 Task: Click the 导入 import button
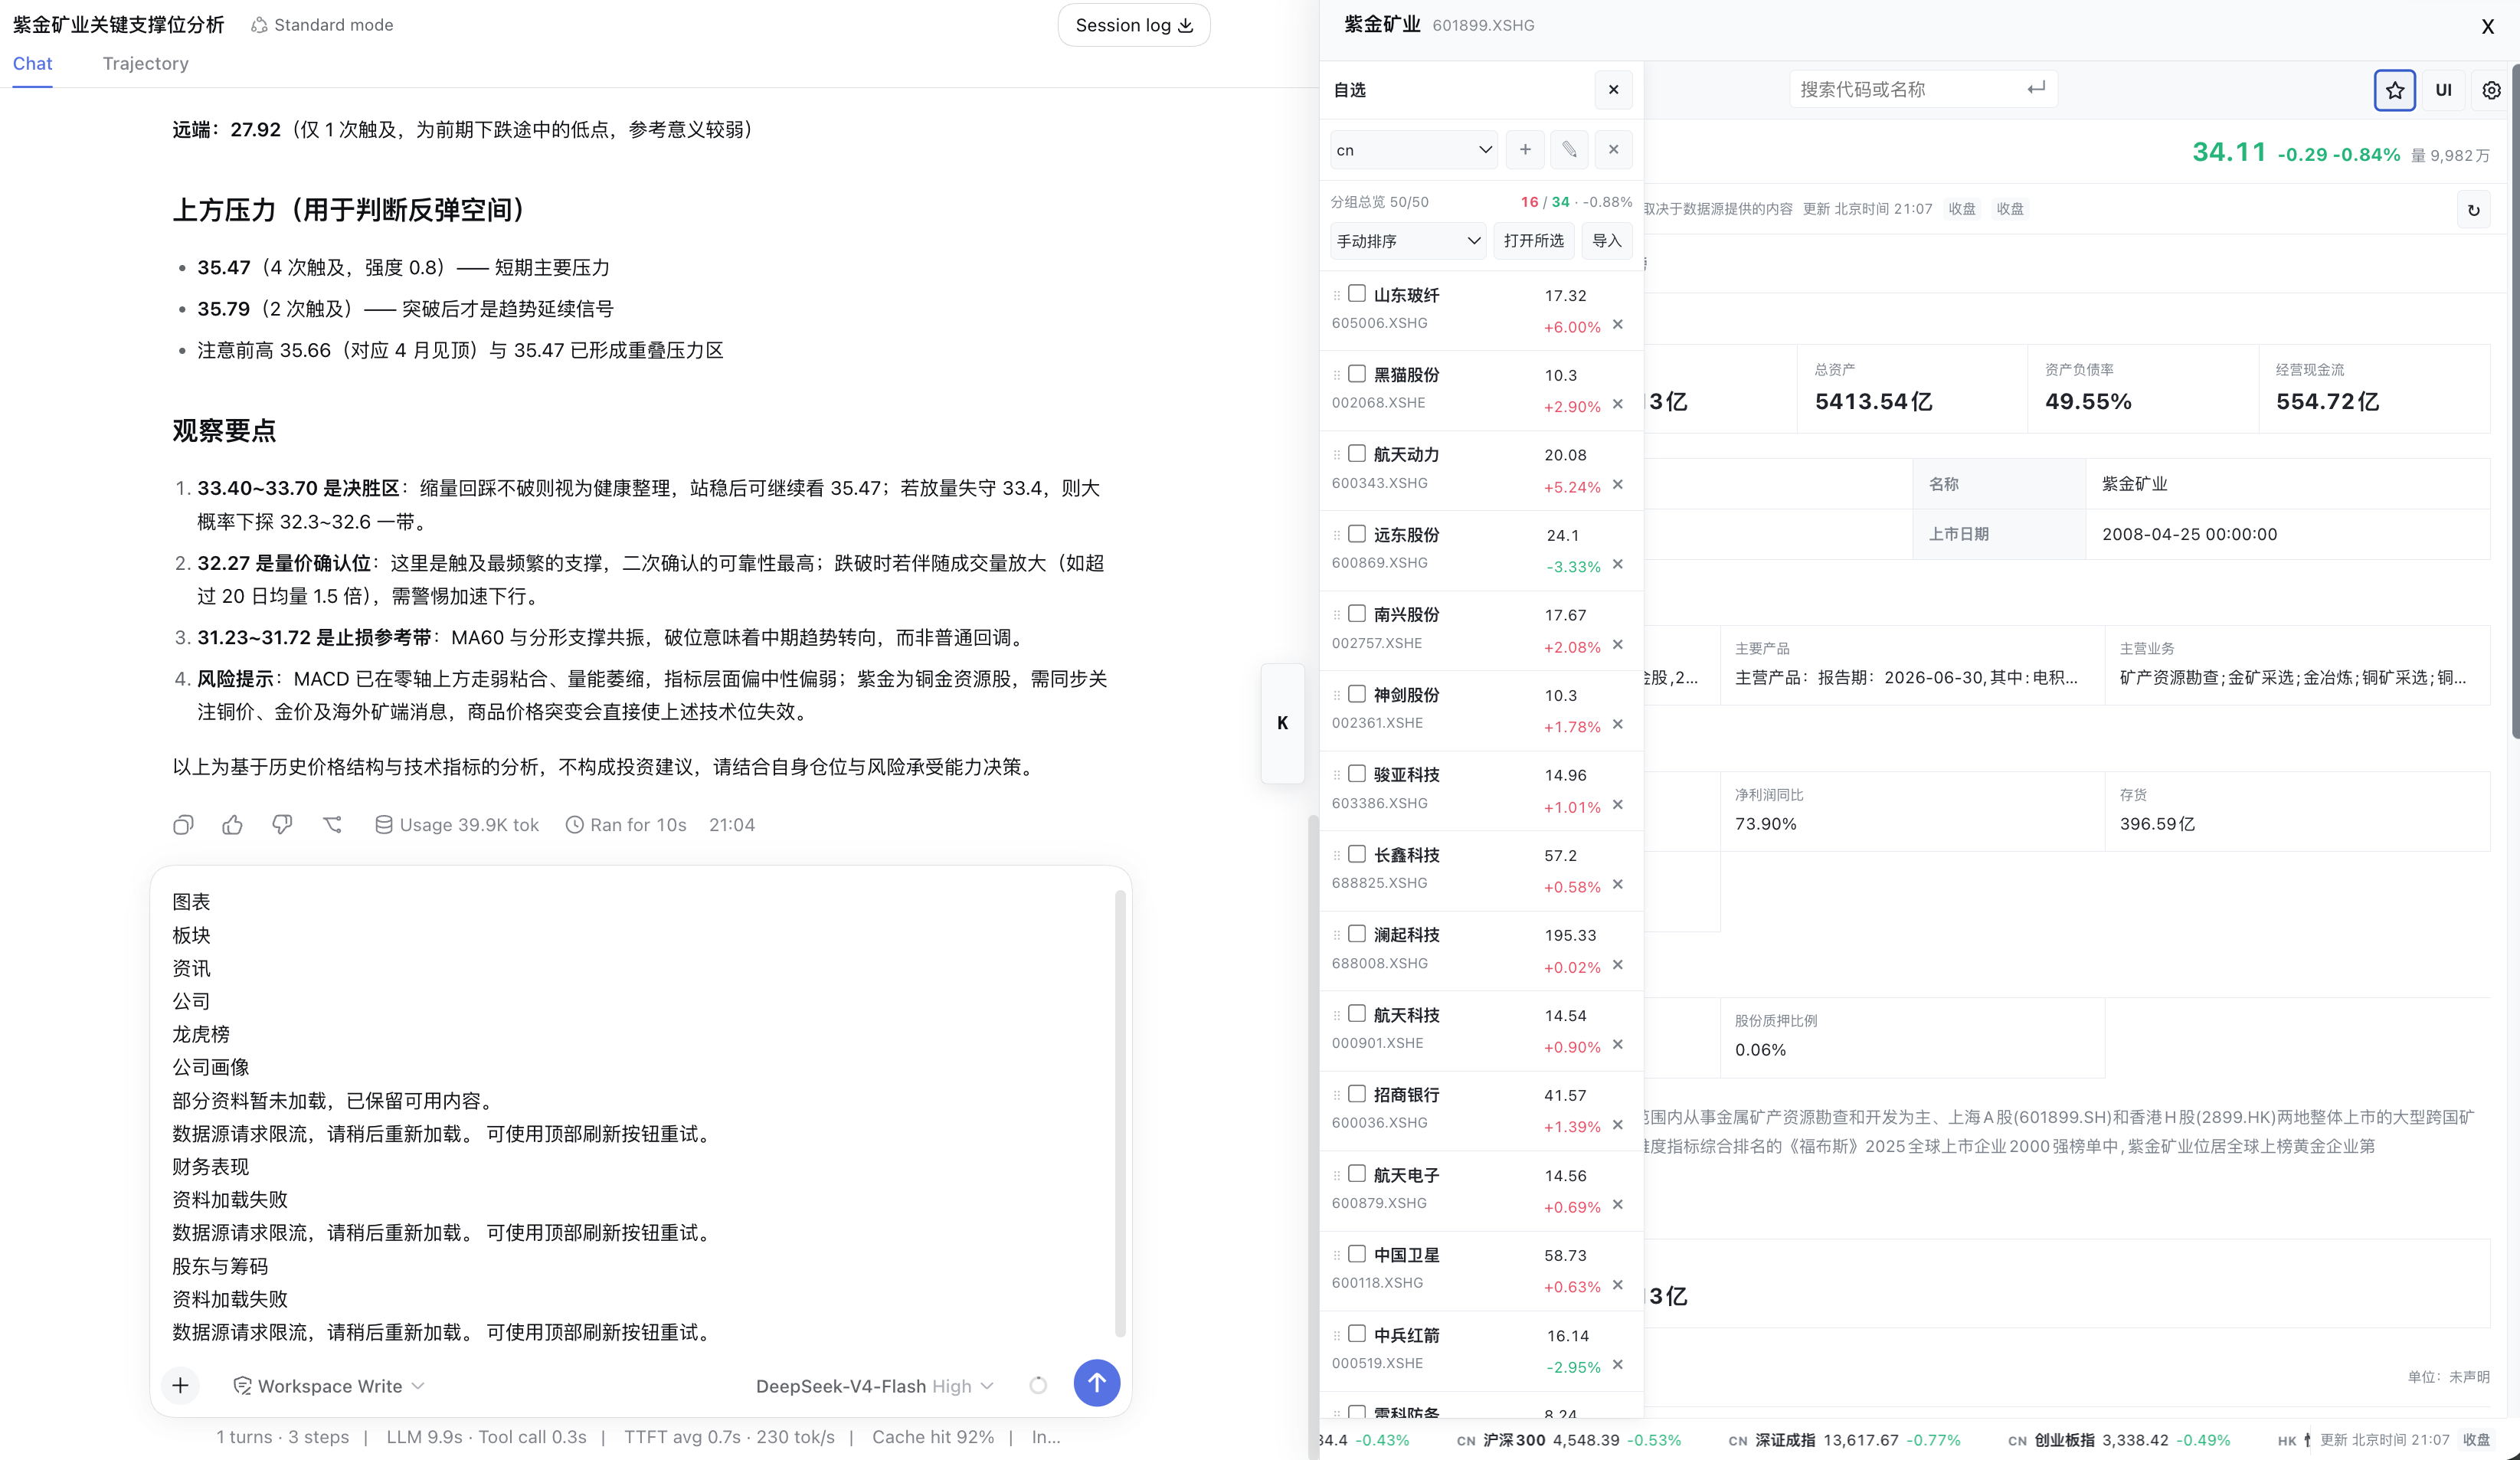coord(1606,241)
